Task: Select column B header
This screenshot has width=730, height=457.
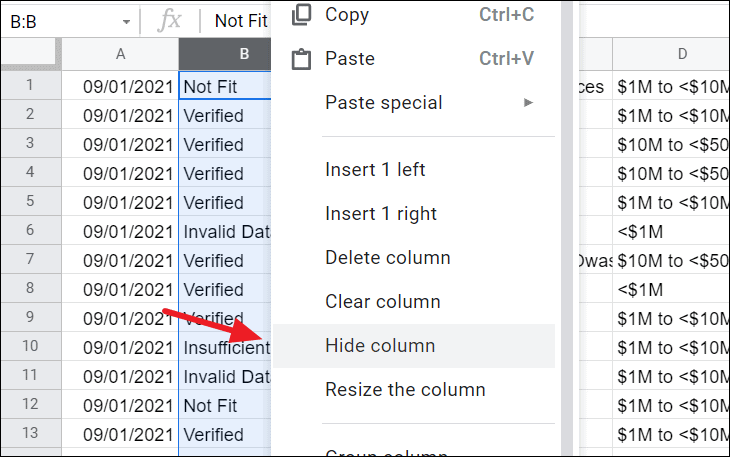Action: point(225,54)
